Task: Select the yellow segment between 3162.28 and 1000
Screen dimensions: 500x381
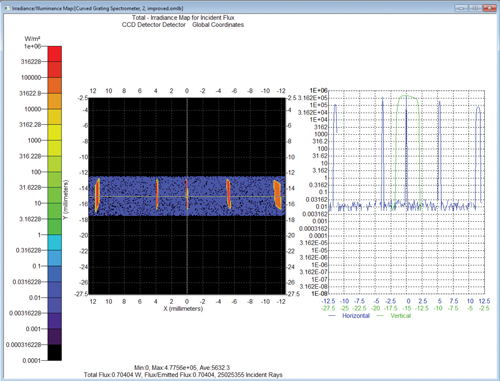Action: tap(55, 132)
